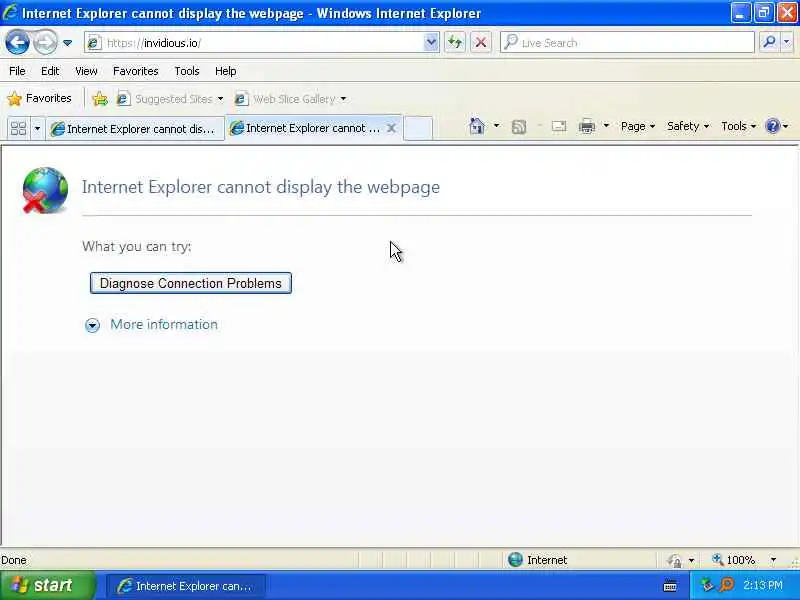Open the Tools menu in the menu bar
This screenshot has width=800, height=600.
(x=187, y=71)
